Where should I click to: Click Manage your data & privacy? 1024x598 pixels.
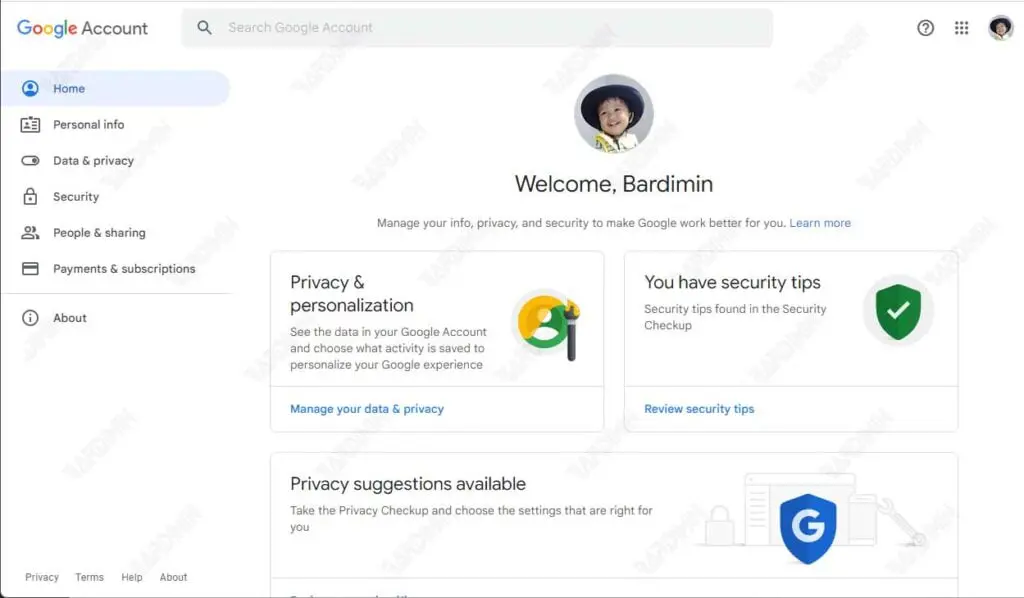point(367,409)
